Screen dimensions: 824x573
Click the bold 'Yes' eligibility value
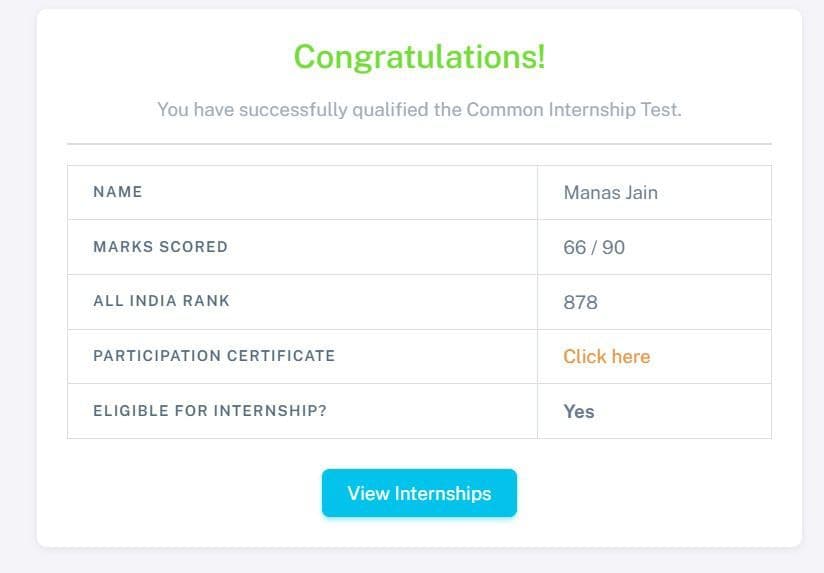click(579, 411)
